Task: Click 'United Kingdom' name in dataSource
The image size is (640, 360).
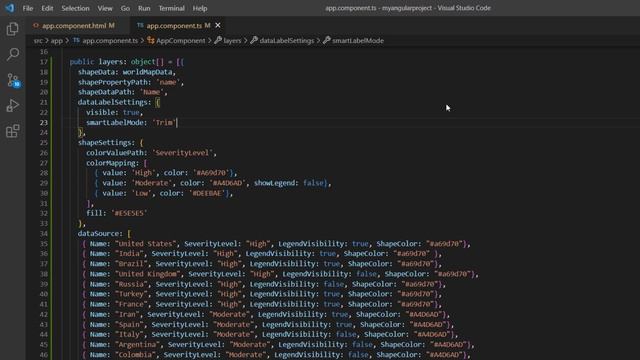Action: (147, 274)
